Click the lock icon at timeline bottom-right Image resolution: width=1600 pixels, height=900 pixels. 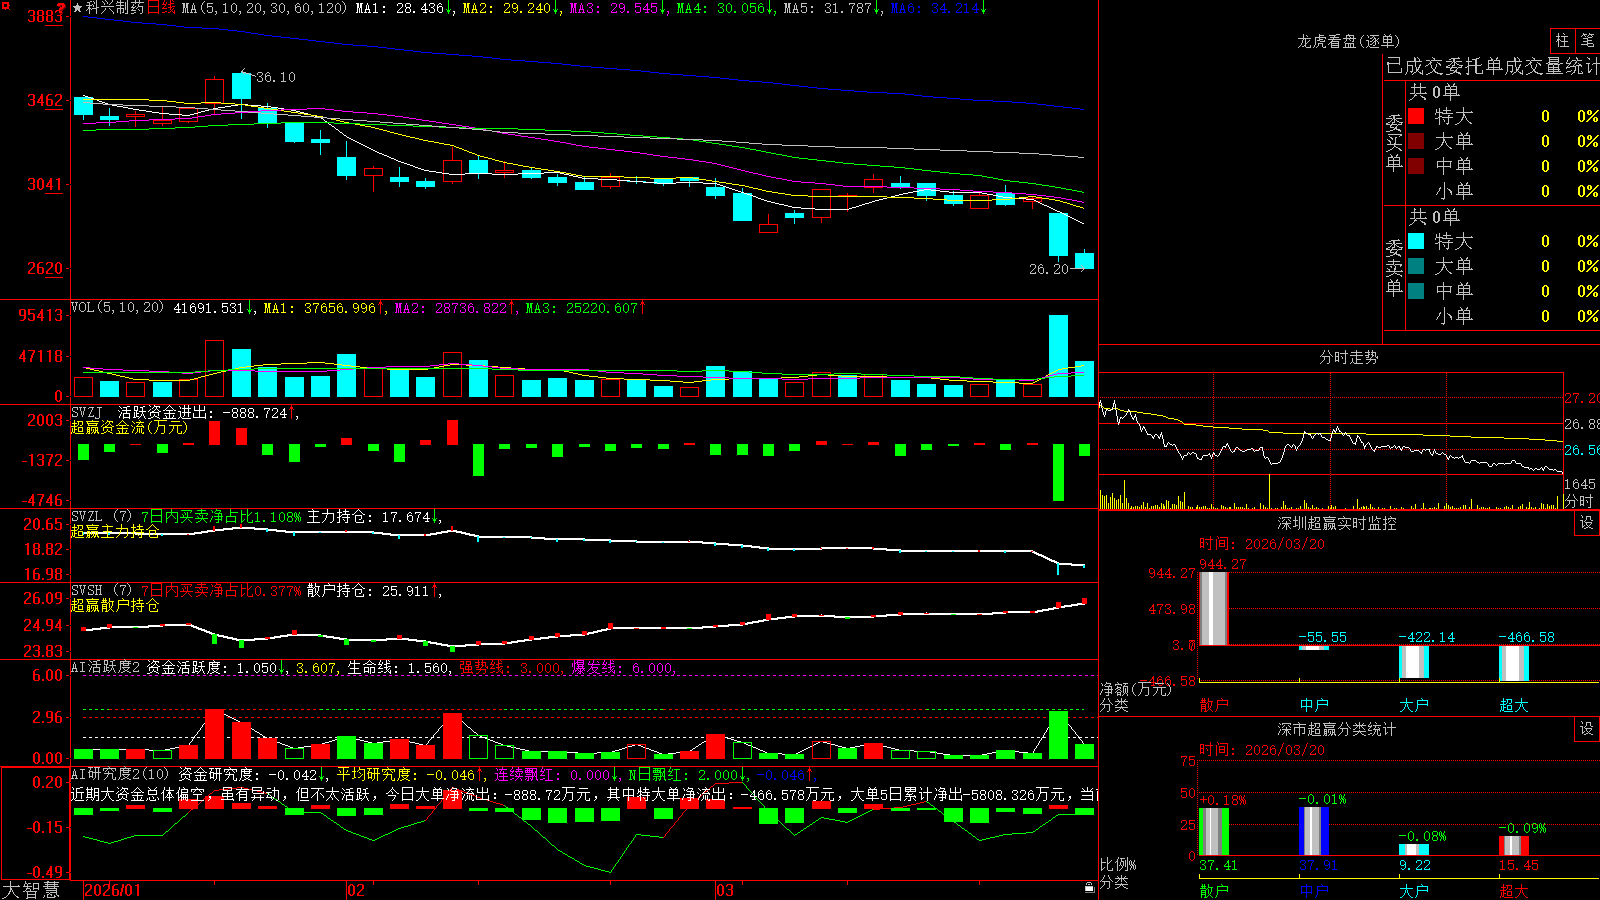[x=1090, y=887]
